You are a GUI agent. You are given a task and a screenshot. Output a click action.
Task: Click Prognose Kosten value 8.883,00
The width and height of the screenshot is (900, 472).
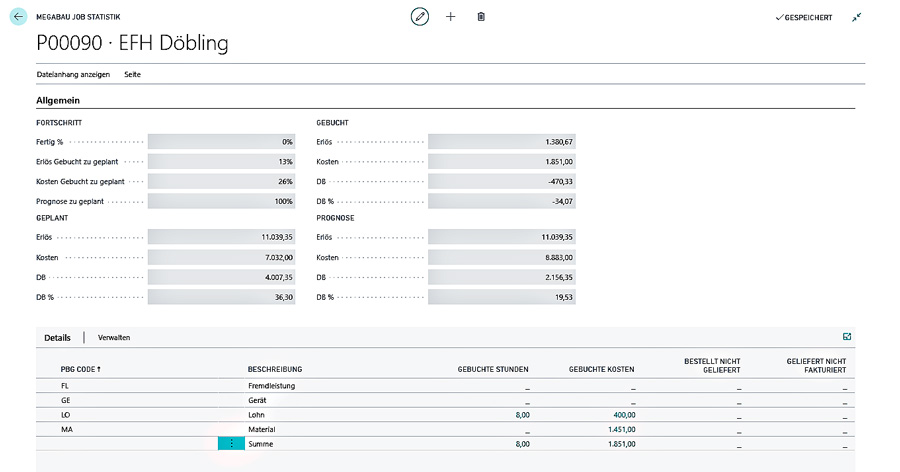502,258
